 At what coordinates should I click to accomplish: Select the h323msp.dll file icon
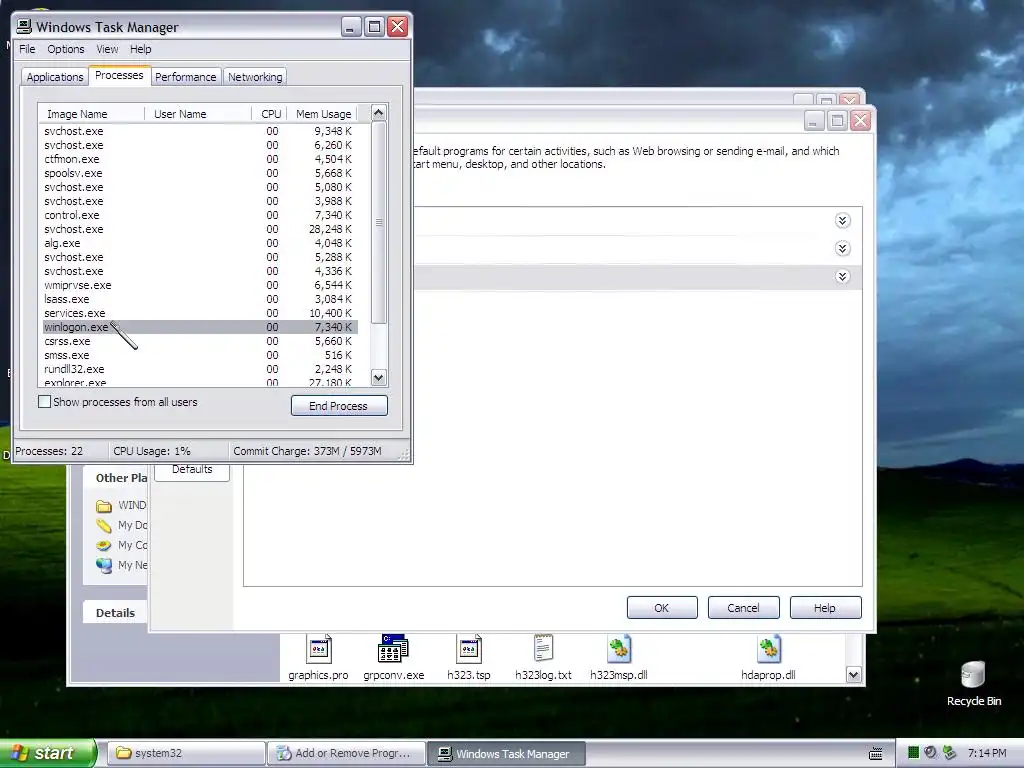[x=618, y=649]
